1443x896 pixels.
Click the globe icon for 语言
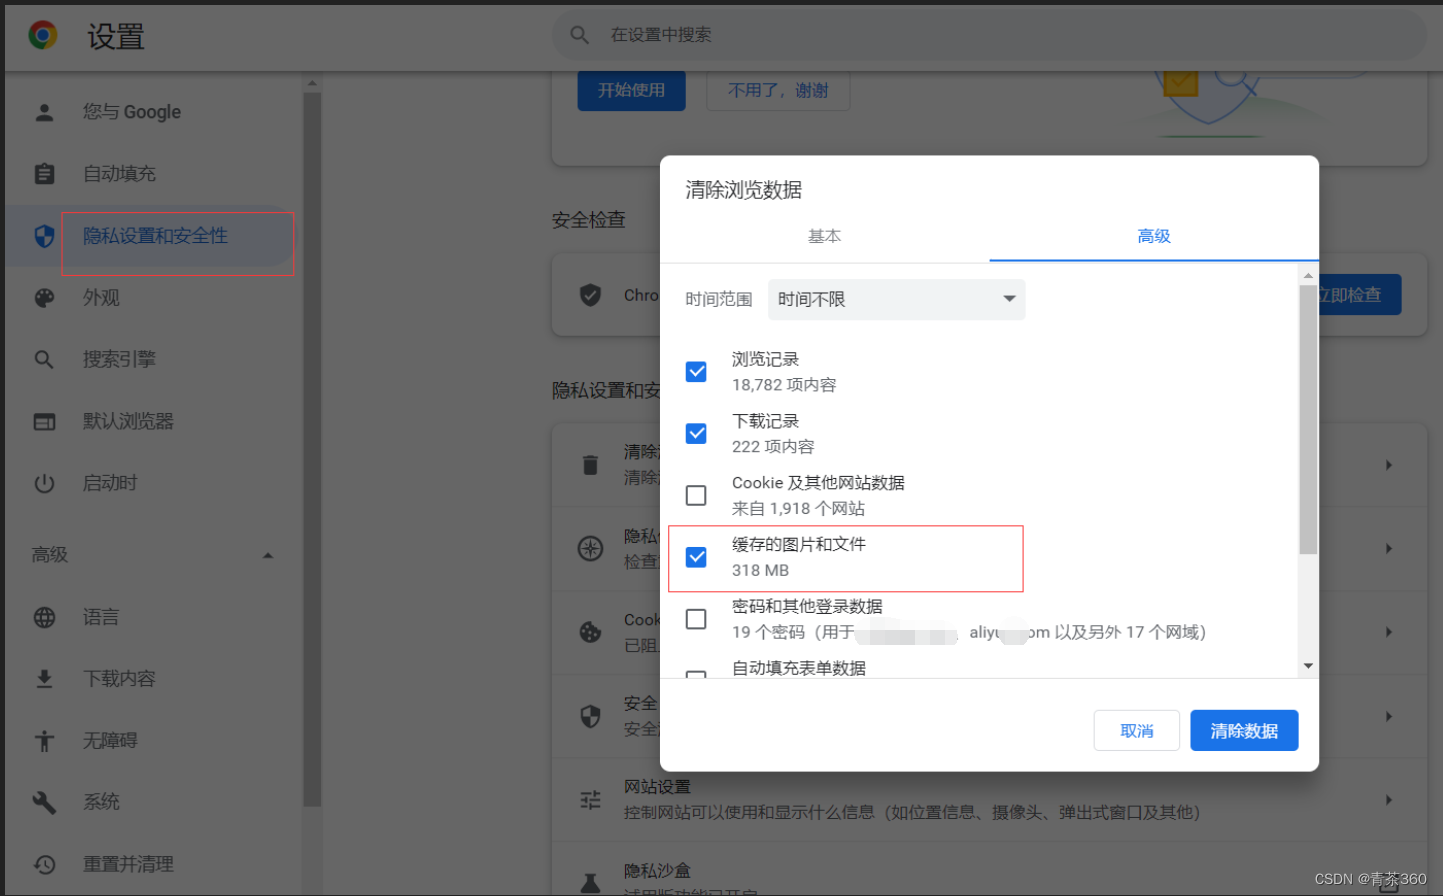[x=45, y=617]
